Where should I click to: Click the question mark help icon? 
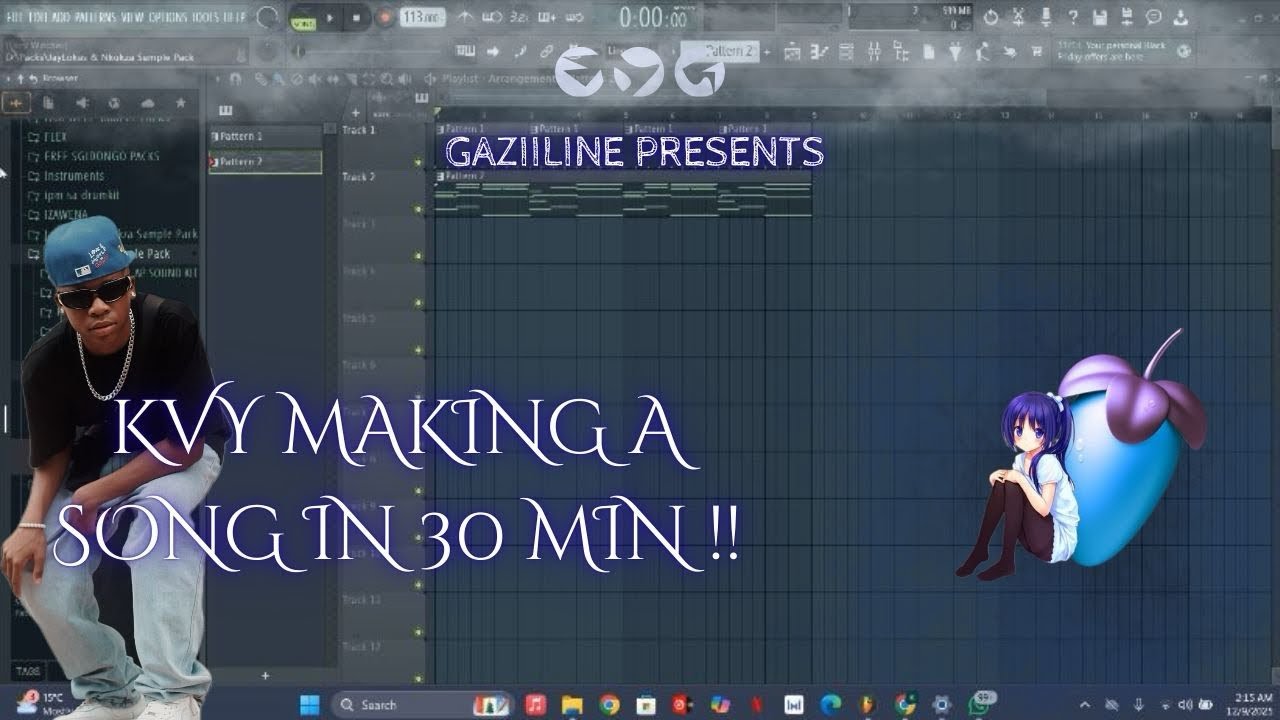[x=1073, y=17]
